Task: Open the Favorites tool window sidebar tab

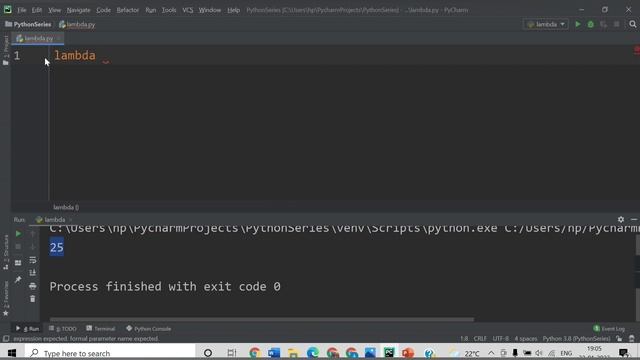Action: click(x=5, y=298)
